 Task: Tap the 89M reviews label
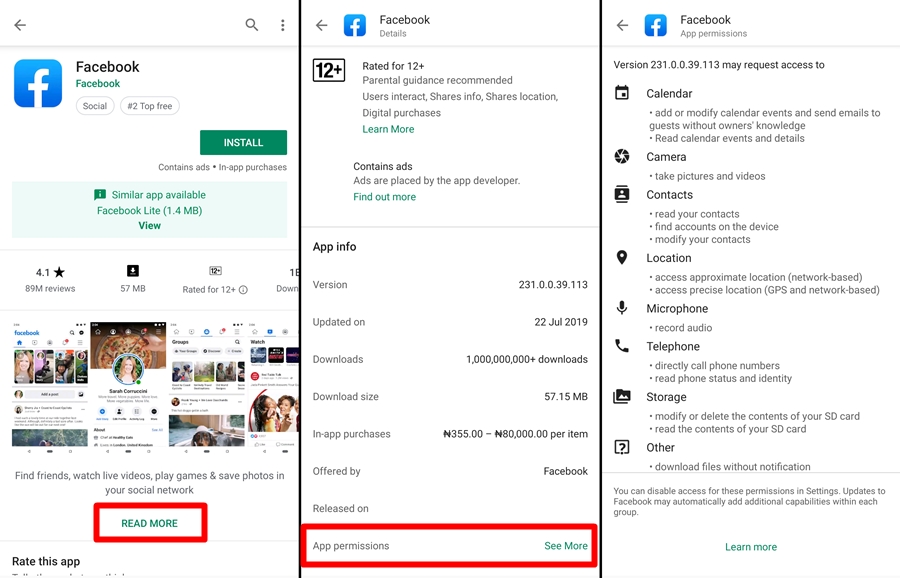point(50,289)
